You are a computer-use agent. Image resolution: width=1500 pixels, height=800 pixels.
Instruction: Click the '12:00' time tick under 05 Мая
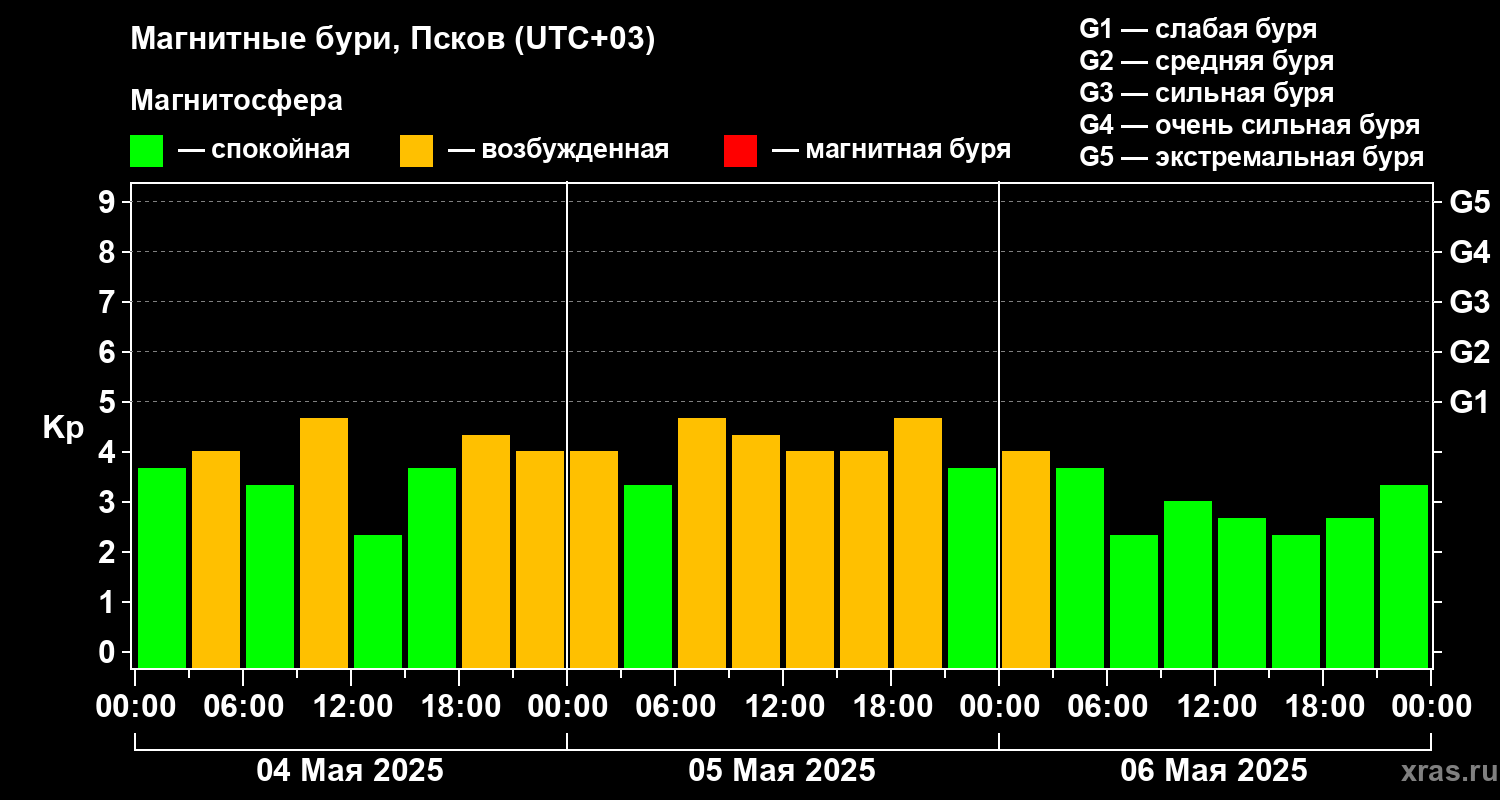[x=783, y=707]
